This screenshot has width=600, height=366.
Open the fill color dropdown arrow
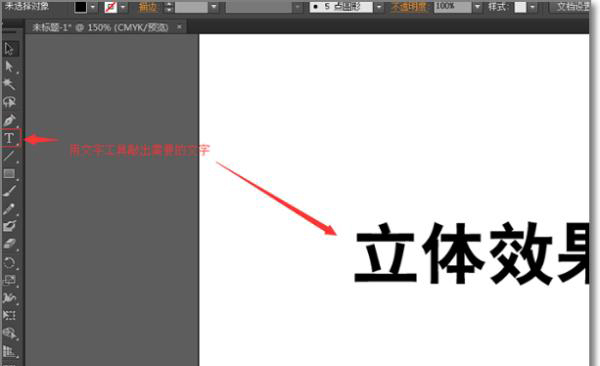pos(93,7)
